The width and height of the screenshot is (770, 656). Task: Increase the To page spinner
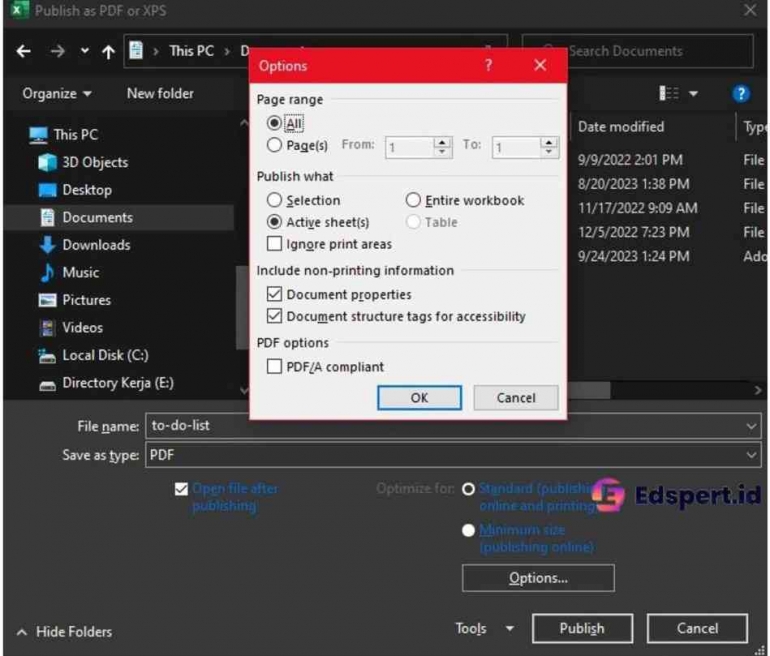point(549,142)
